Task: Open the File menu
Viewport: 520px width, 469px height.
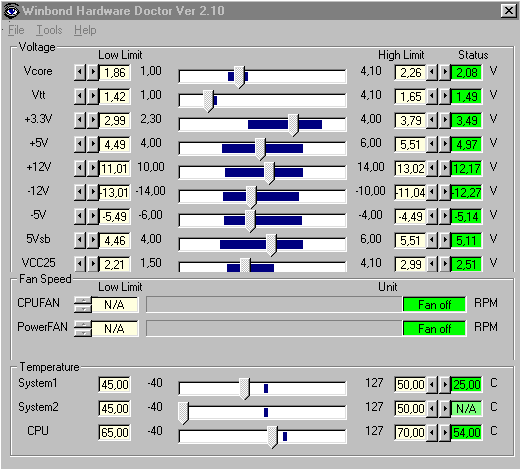Action: tap(16, 30)
